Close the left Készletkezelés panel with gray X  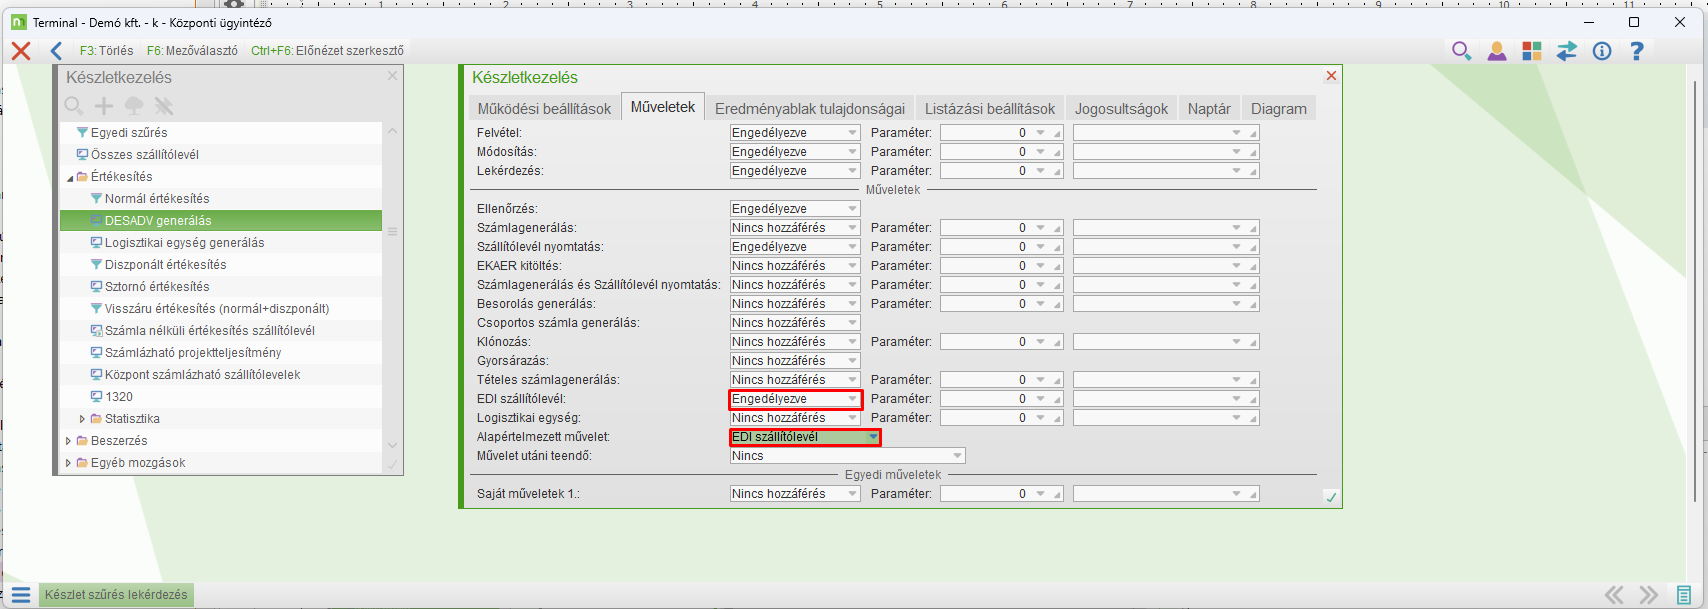[392, 76]
